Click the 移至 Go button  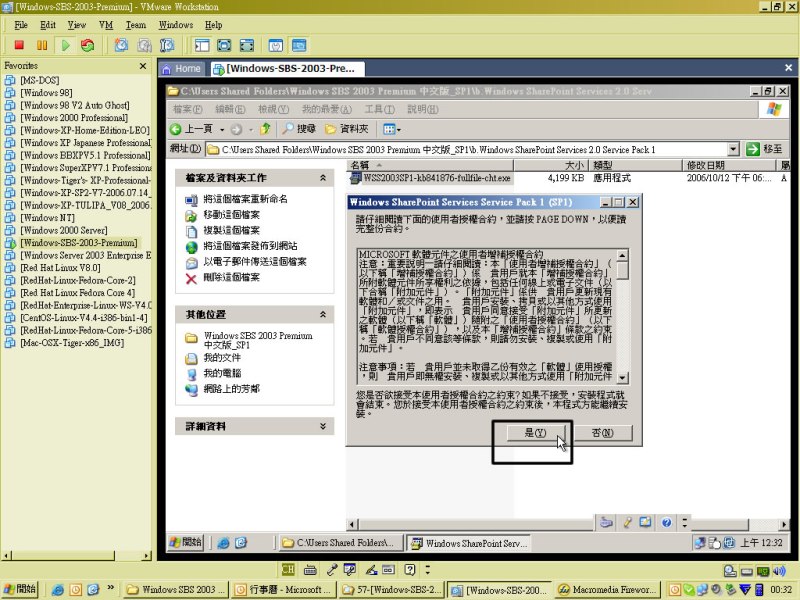pos(764,149)
